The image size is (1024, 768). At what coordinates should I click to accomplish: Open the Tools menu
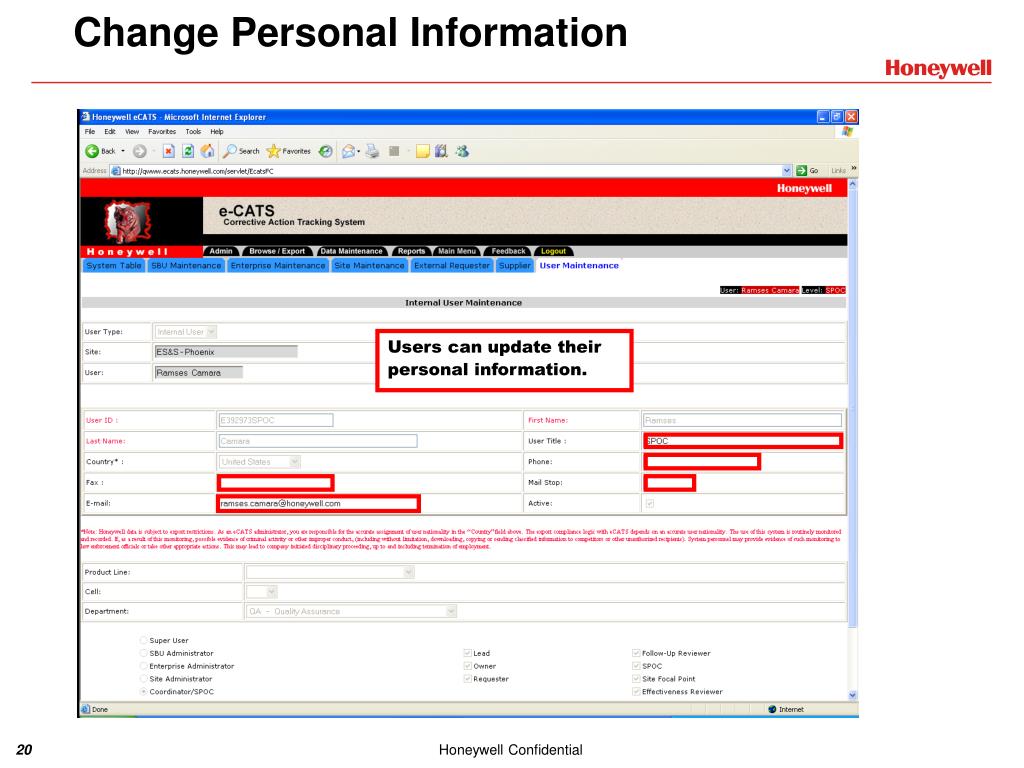point(193,132)
